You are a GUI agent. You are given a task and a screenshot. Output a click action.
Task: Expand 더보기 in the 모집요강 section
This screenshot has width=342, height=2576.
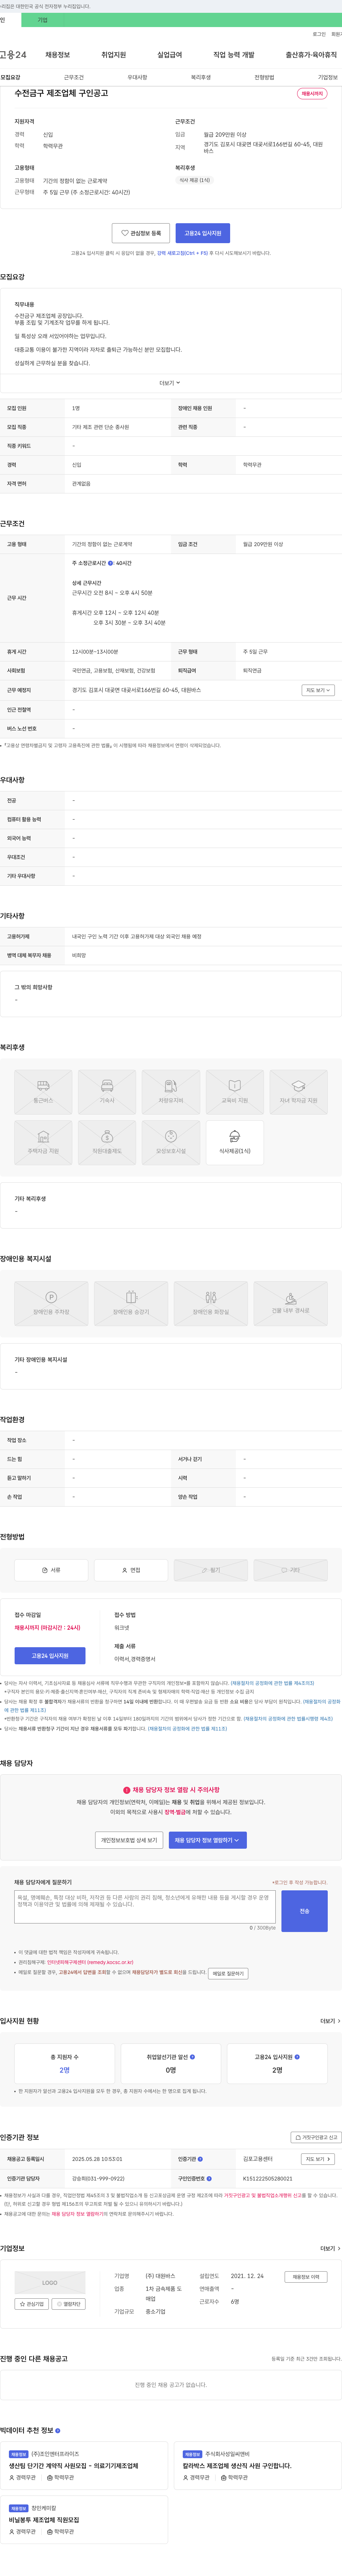click(170, 383)
